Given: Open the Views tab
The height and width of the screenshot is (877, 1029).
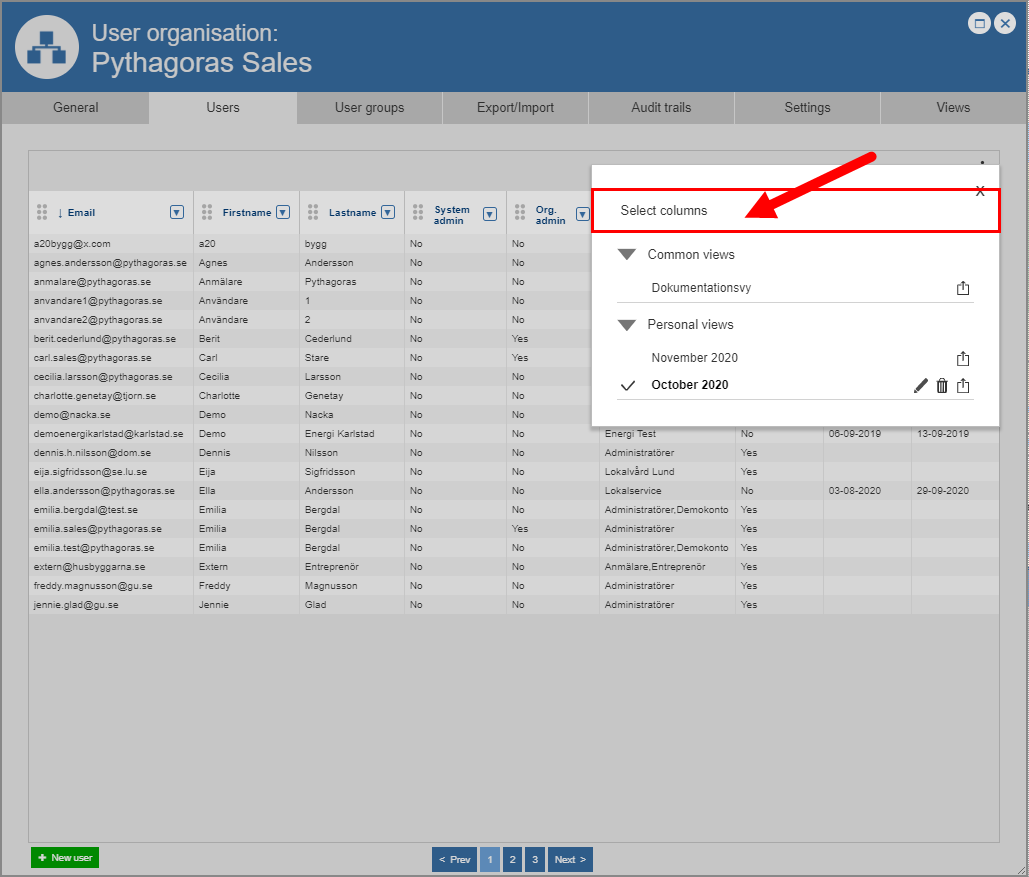Looking at the screenshot, I should click(x=953, y=108).
